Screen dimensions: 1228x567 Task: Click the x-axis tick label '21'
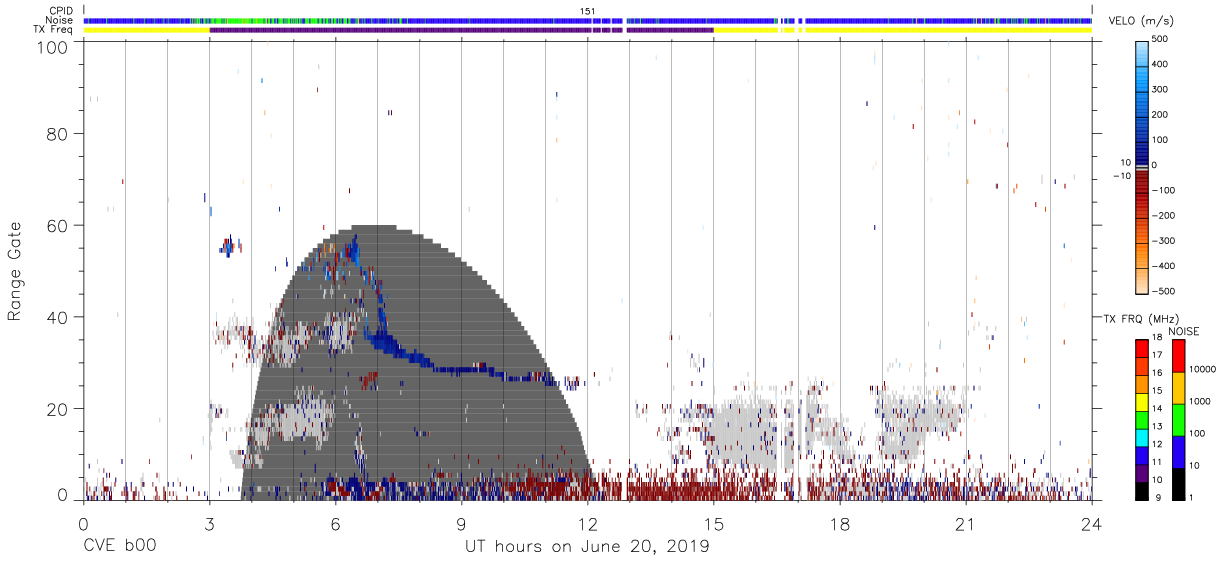[965, 524]
